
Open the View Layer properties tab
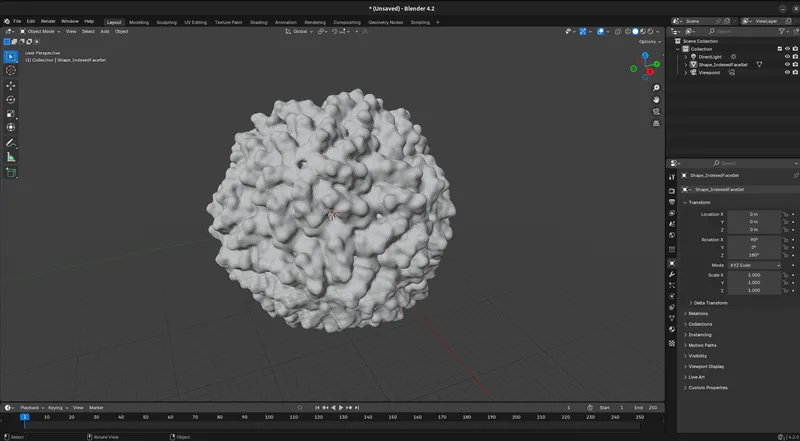click(x=672, y=213)
